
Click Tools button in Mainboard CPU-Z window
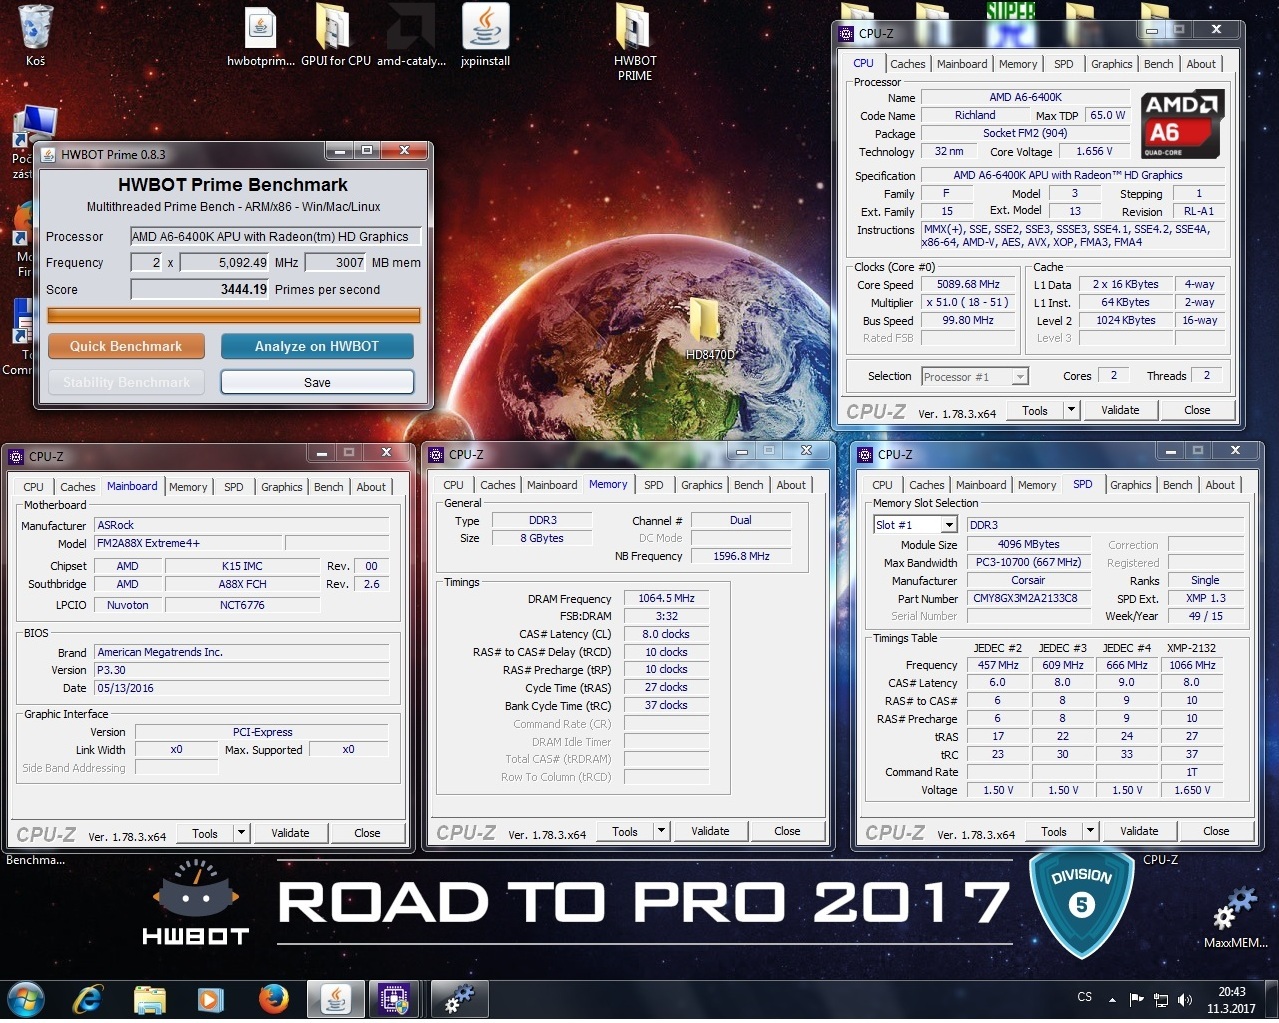[205, 833]
